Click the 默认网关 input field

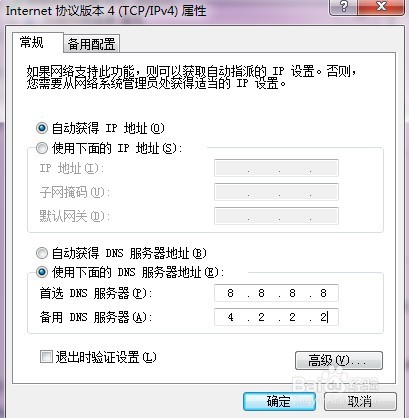click(x=276, y=216)
